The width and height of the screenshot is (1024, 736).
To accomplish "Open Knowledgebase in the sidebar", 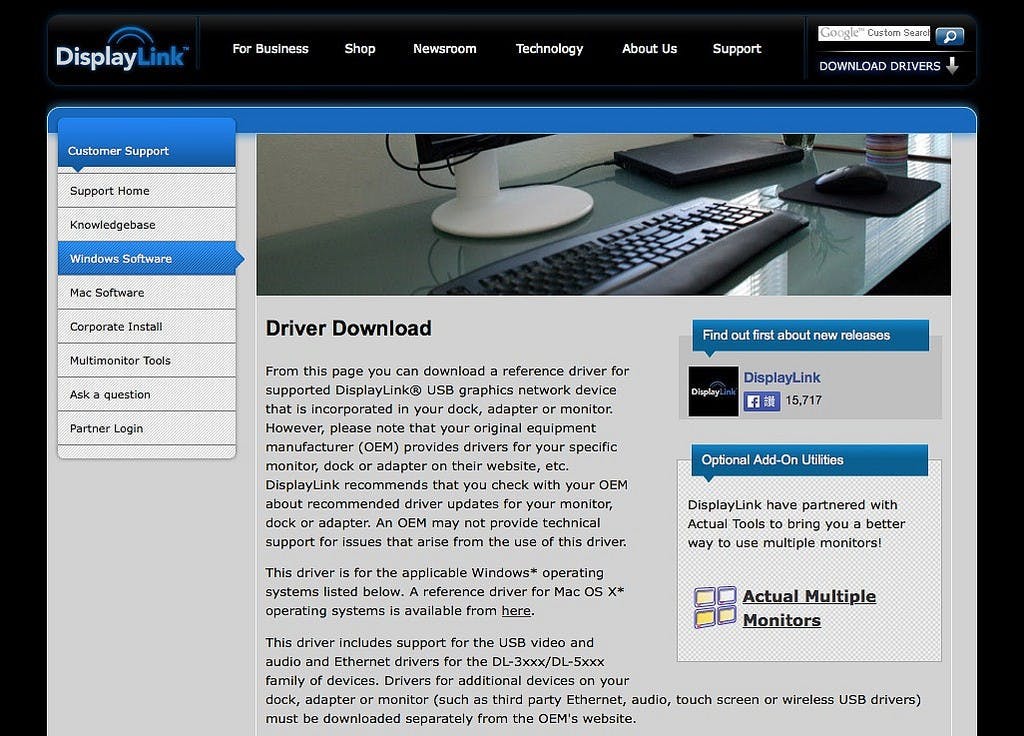I will coord(146,225).
